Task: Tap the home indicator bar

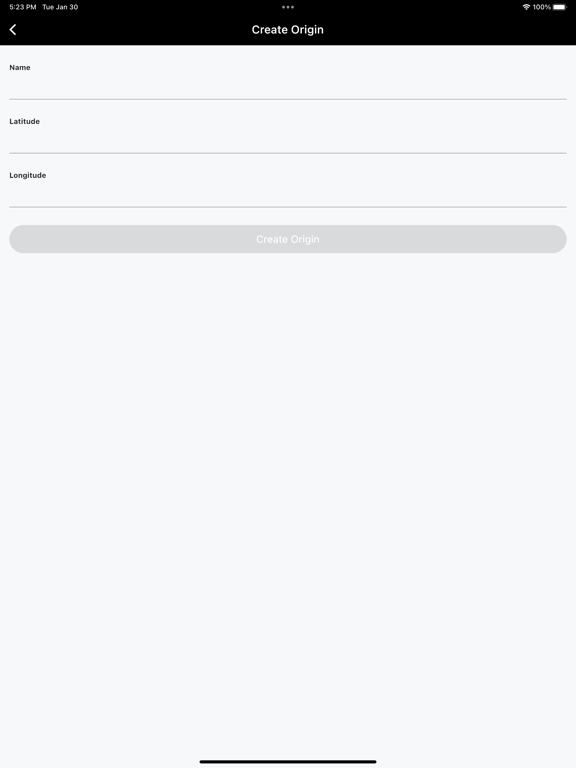Action: [x=288, y=762]
